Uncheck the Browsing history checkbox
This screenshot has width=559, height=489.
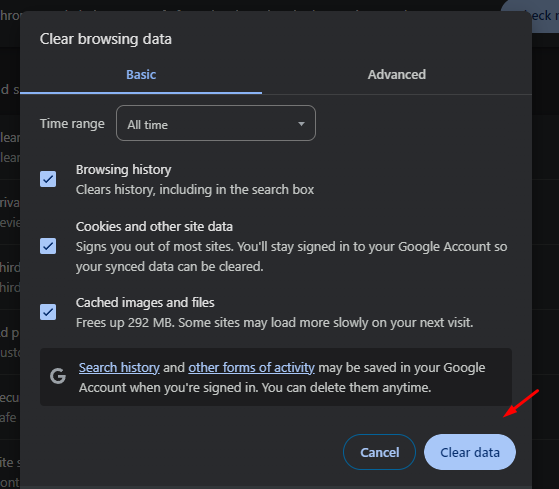tap(48, 179)
